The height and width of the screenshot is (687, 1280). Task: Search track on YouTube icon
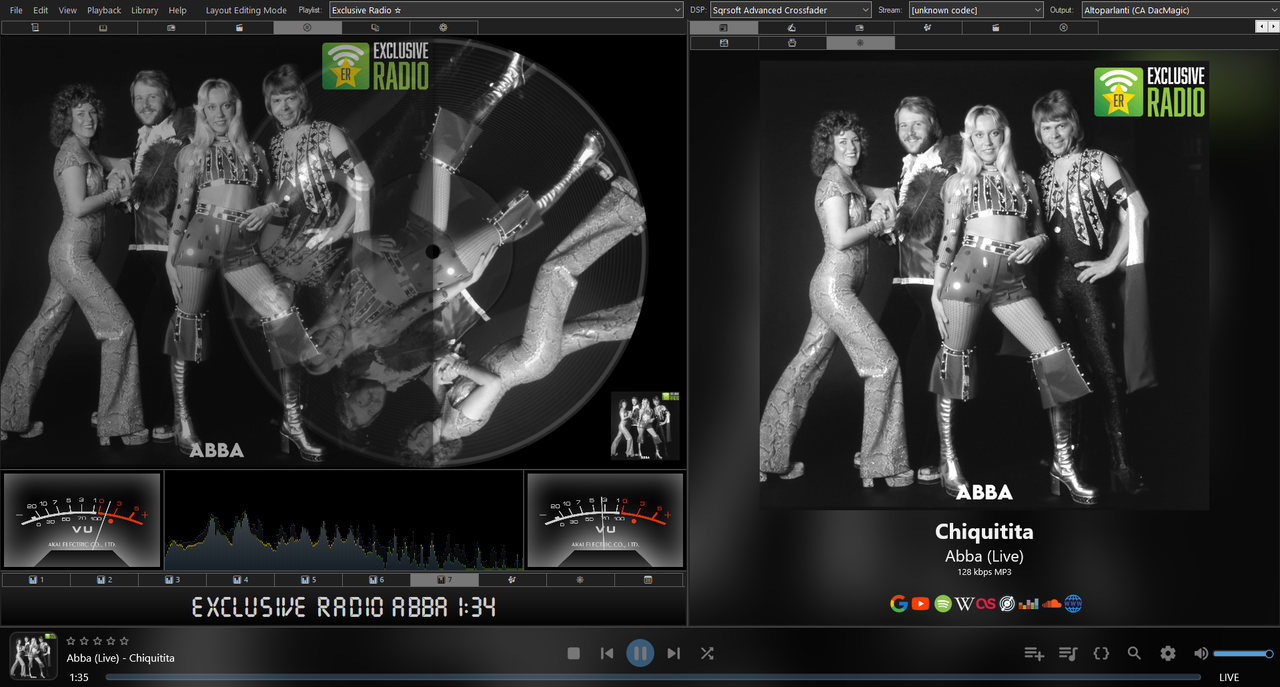pyautogui.click(x=920, y=603)
